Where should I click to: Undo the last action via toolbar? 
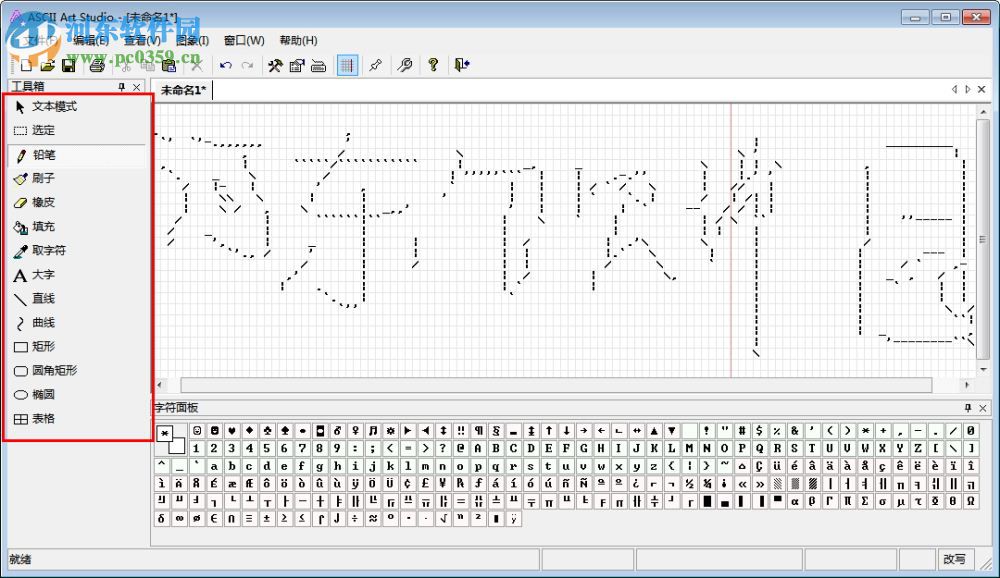(x=225, y=65)
